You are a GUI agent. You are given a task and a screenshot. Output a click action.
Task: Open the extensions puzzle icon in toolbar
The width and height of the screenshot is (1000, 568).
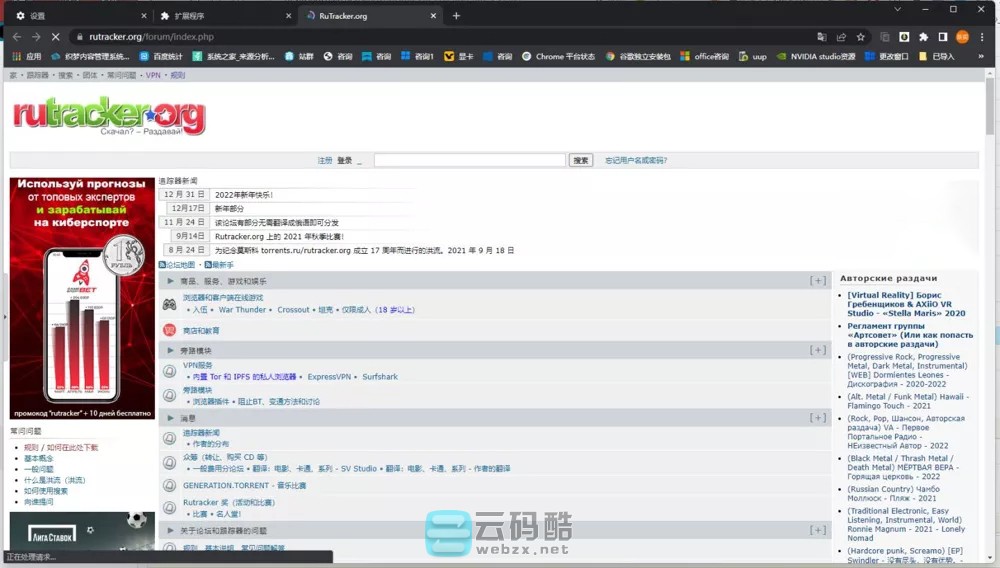[923, 37]
